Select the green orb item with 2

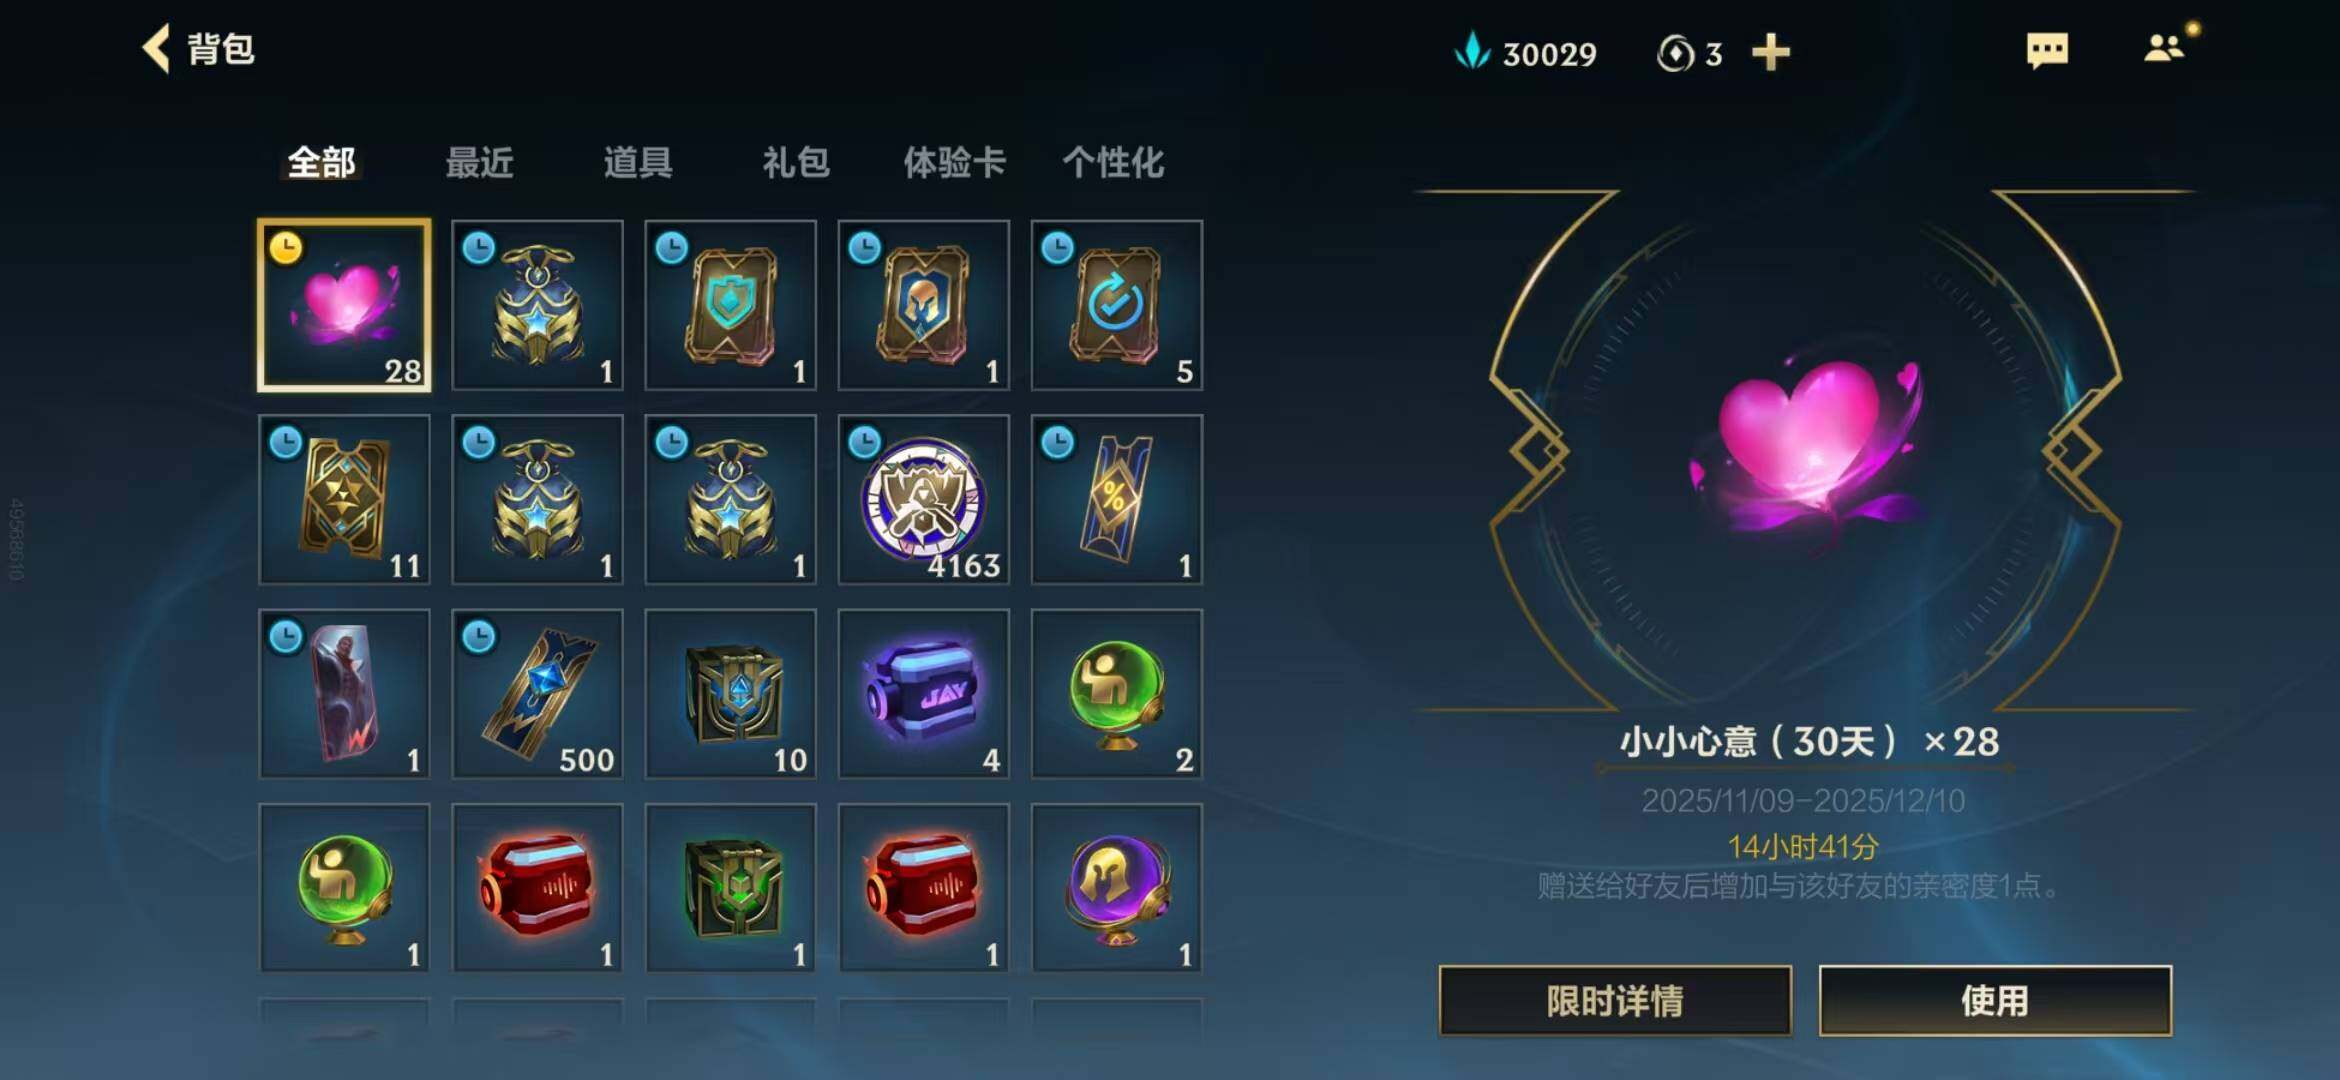1116,693
